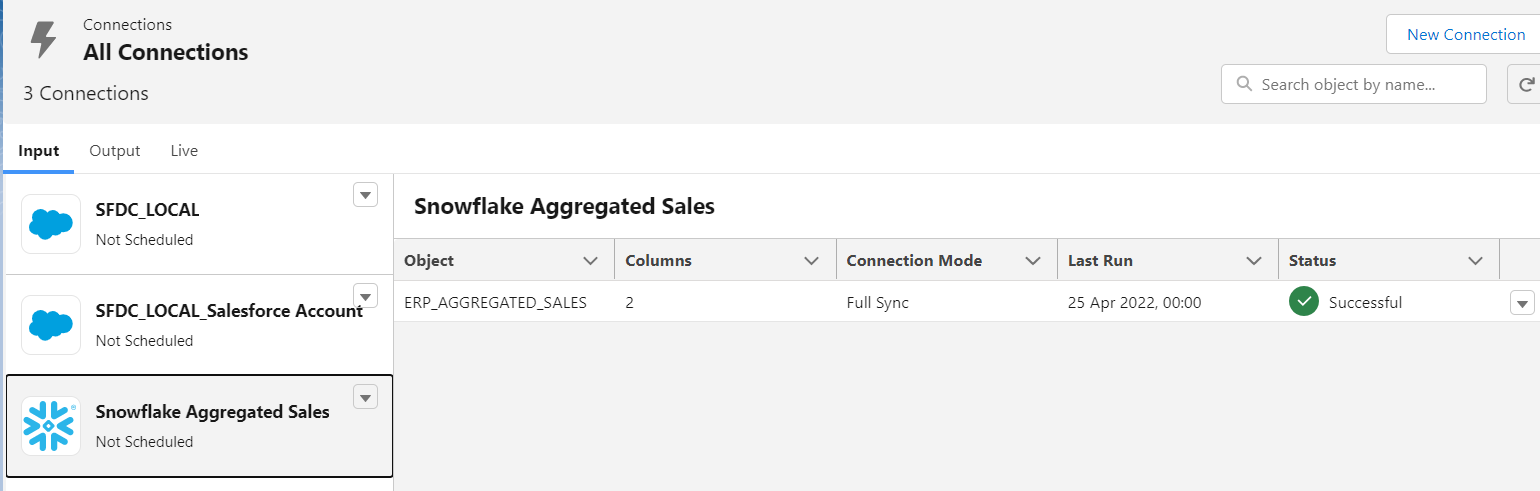This screenshot has width=1540, height=491.
Task: Switch to the Live tab
Action: click(x=184, y=151)
